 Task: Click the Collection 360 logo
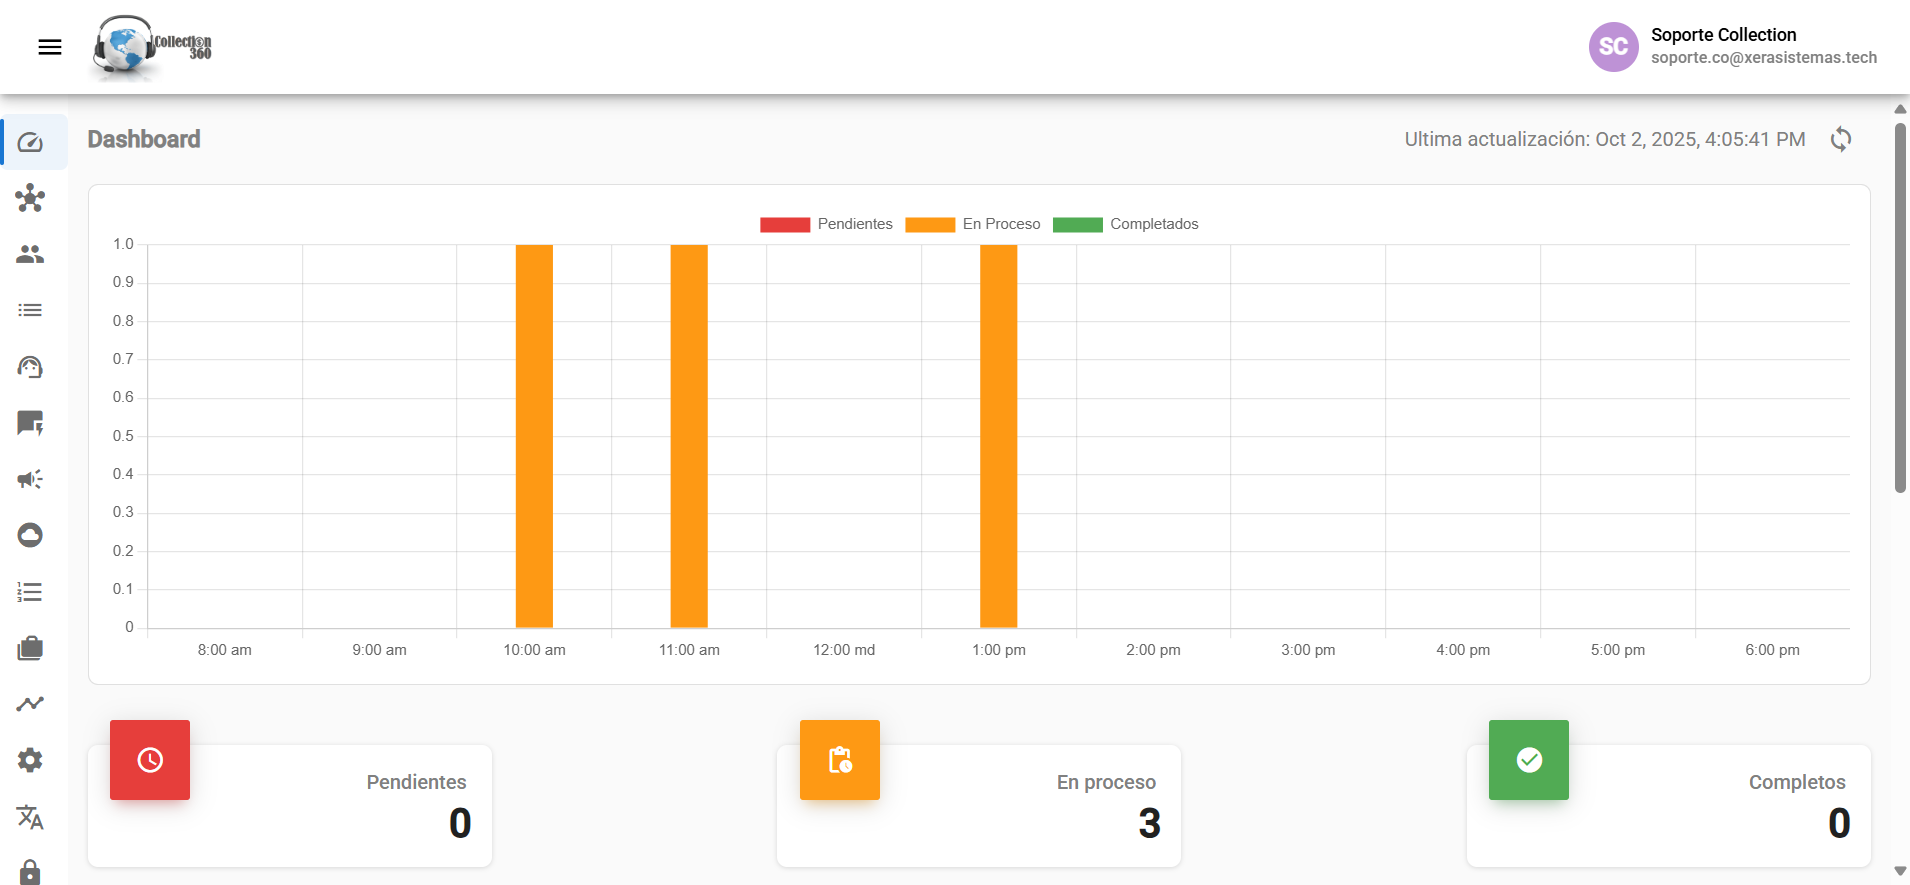[152, 47]
